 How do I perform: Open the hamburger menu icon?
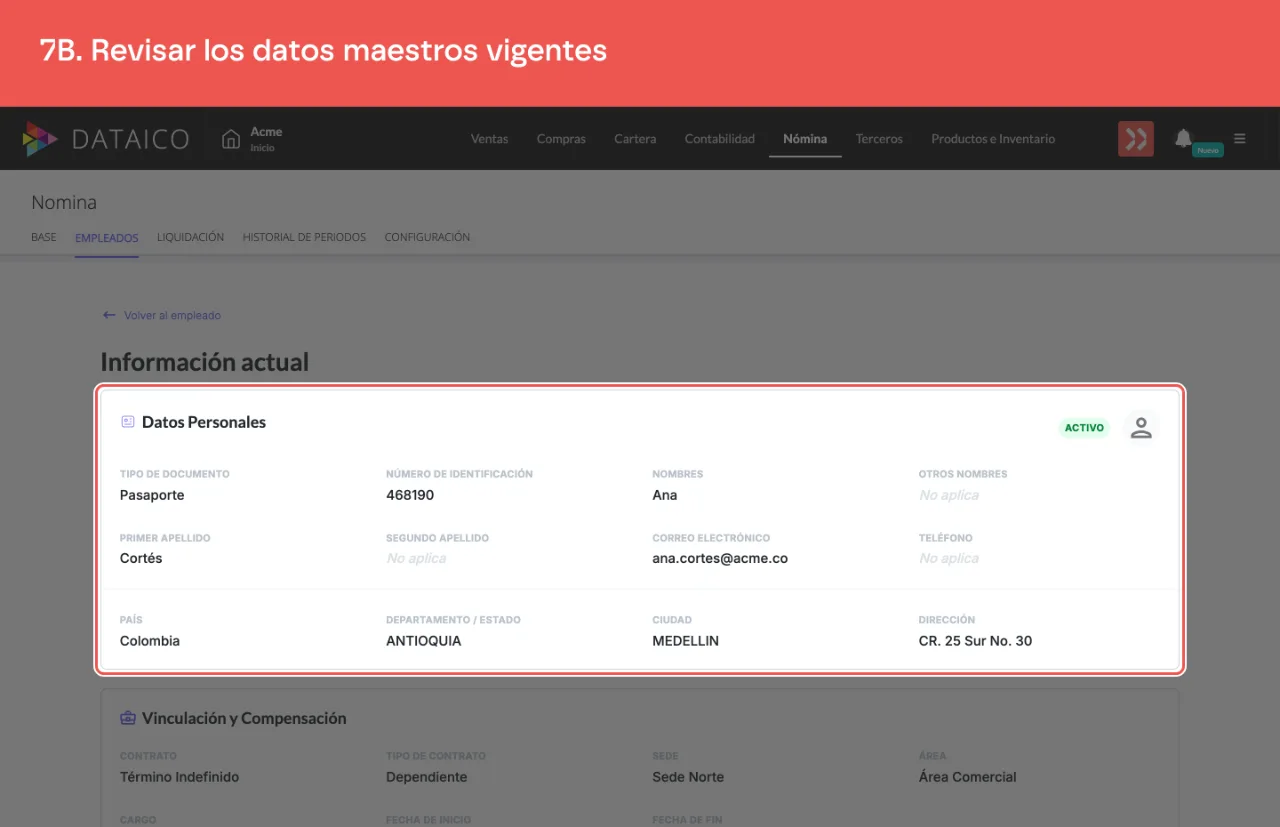coord(1240,139)
